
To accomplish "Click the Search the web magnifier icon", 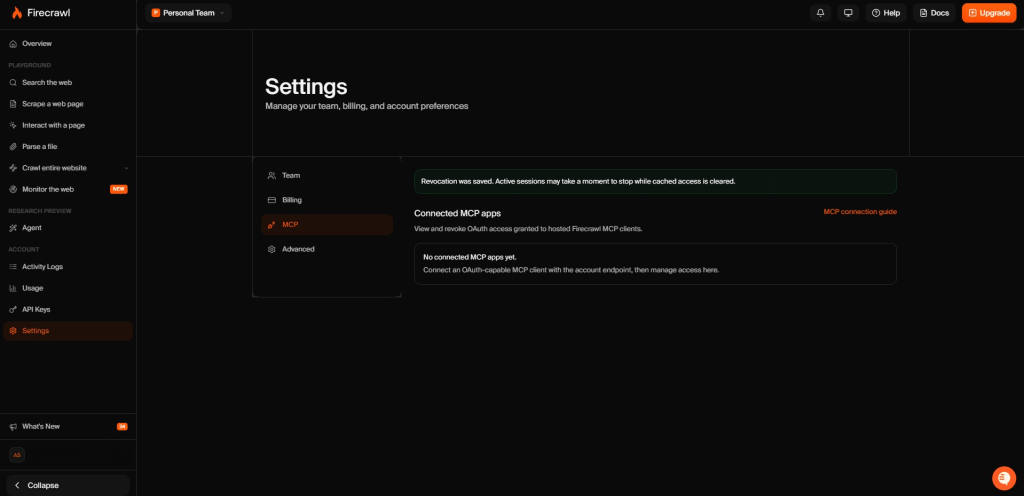I will coord(13,83).
